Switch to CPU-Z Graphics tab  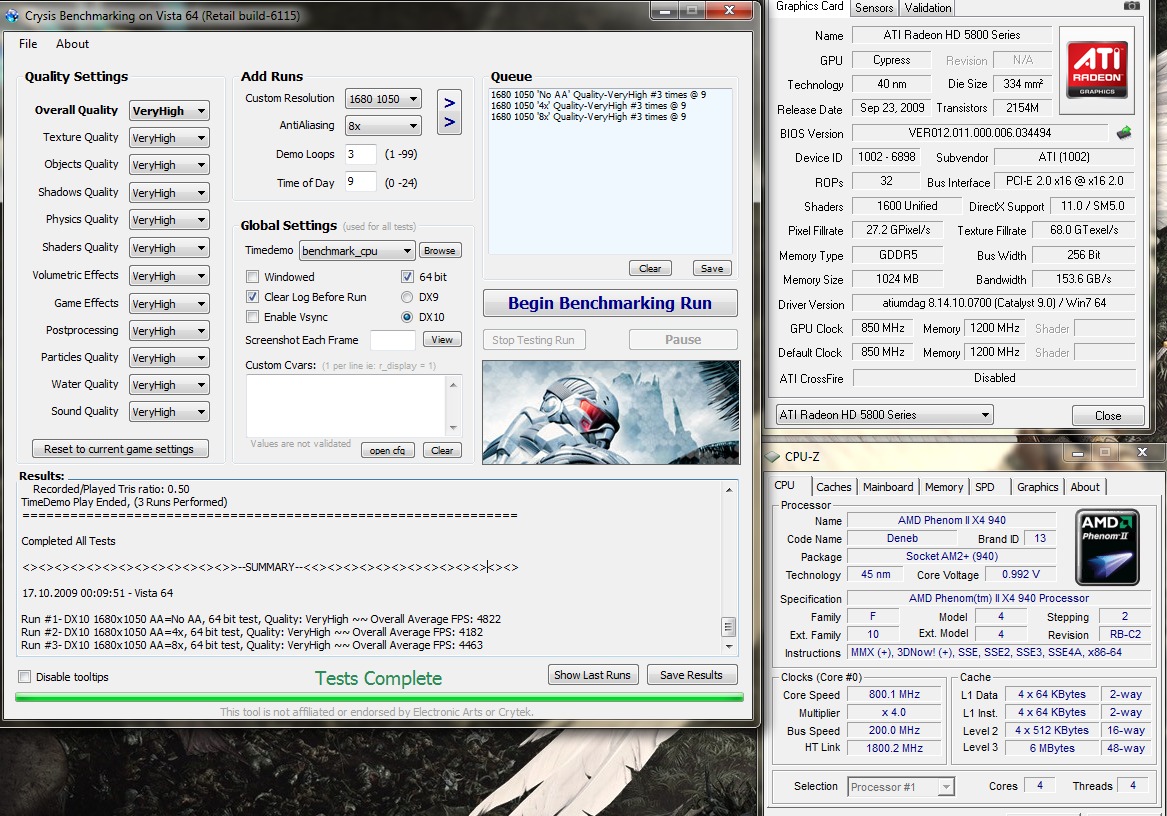(1037, 487)
